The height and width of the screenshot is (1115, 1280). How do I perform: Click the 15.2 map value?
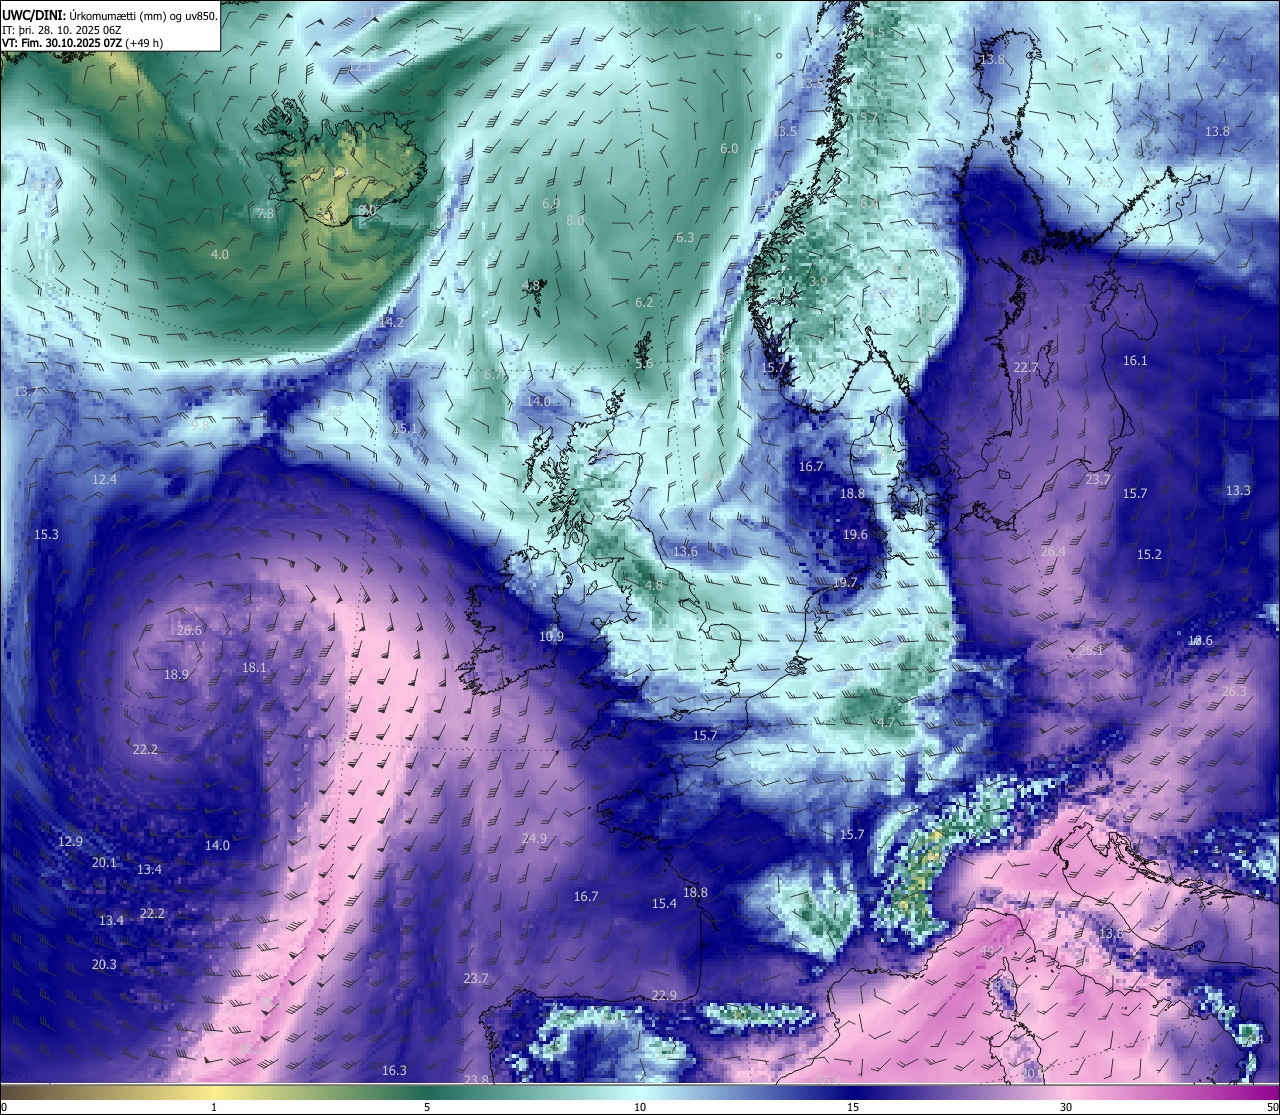(x=1149, y=555)
